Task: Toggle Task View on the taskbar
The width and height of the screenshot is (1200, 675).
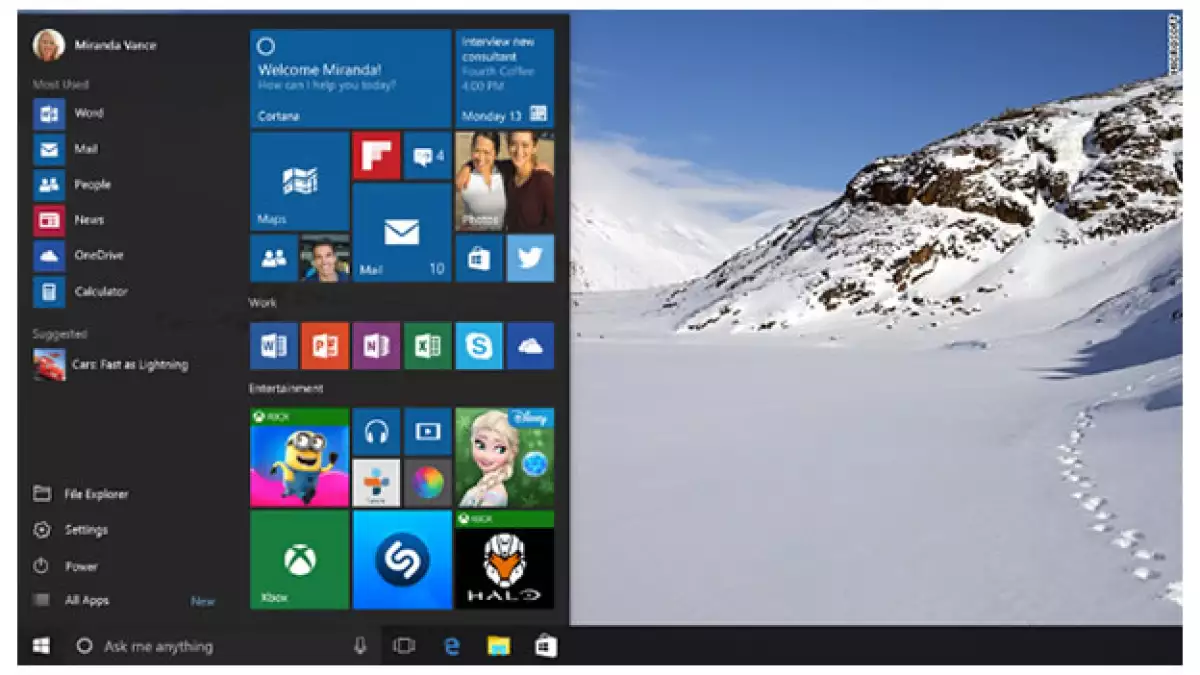Action: pyautogui.click(x=404, y=646)
